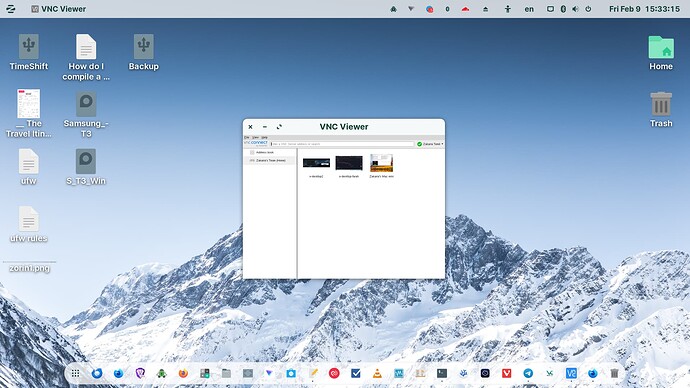
Task: Open the volume control in top panel
Action: click(575, 9)
